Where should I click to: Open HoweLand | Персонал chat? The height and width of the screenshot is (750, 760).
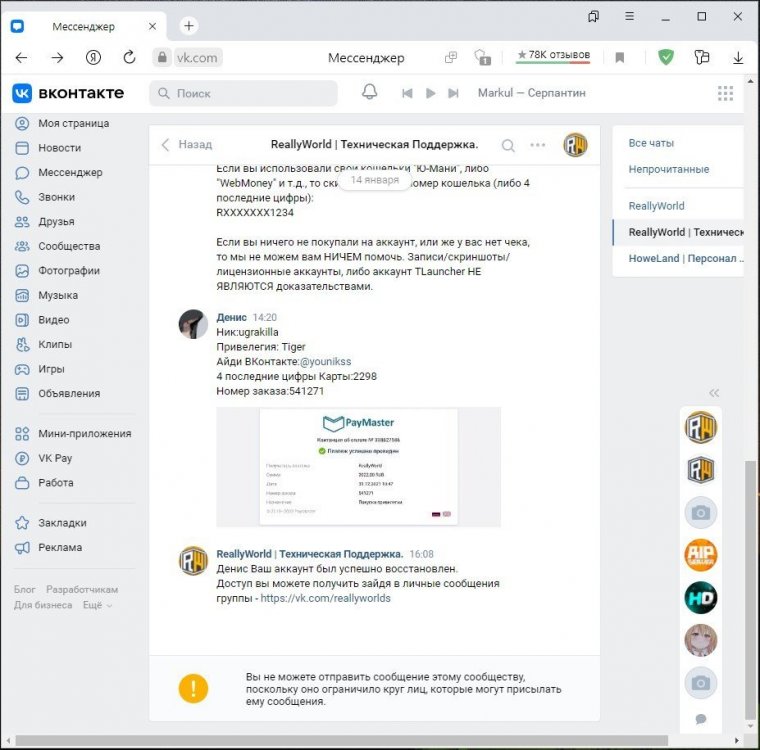[x=686, y=258]
